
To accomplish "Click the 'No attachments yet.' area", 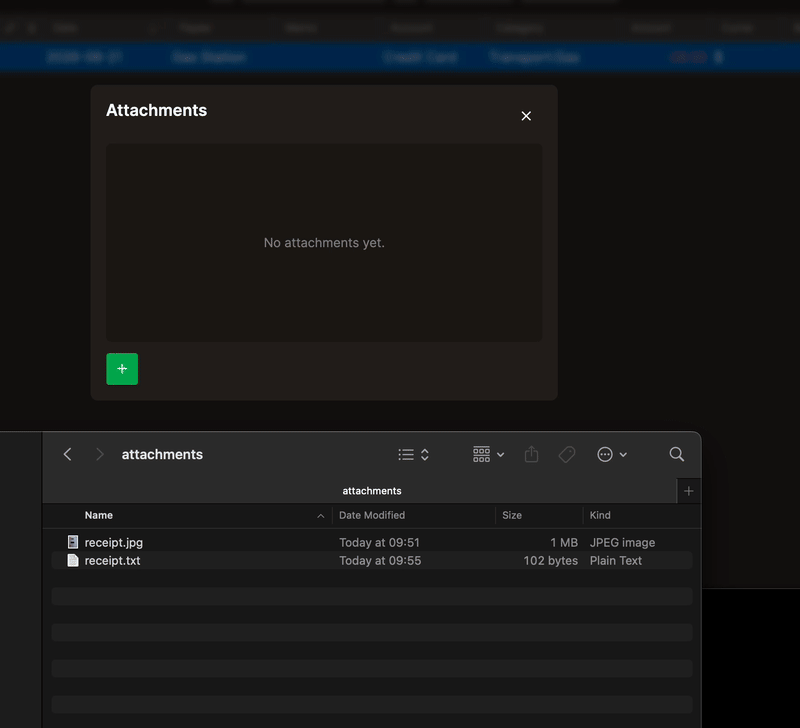I will (324, 243).
